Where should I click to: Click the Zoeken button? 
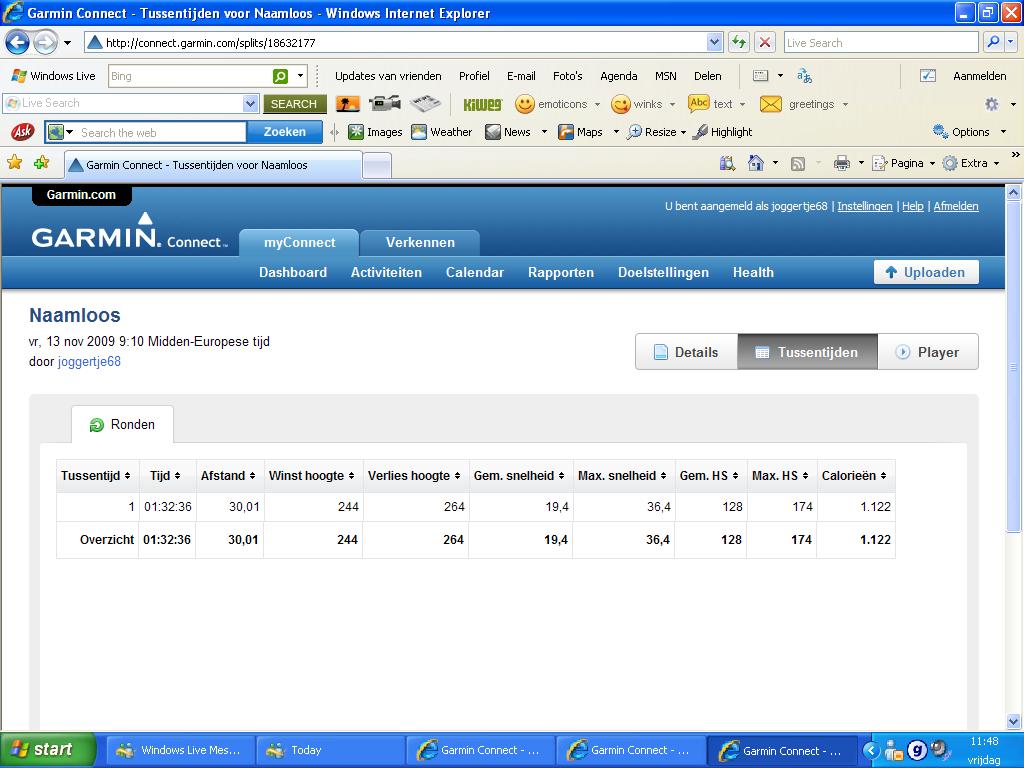[x=285, y=132]
